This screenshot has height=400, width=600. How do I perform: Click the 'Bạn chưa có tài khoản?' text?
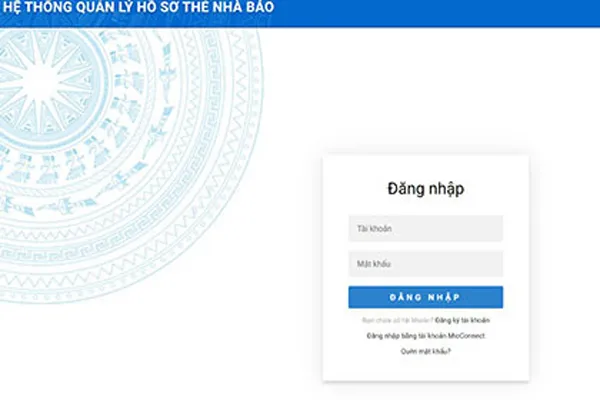(x=397, y=320)
